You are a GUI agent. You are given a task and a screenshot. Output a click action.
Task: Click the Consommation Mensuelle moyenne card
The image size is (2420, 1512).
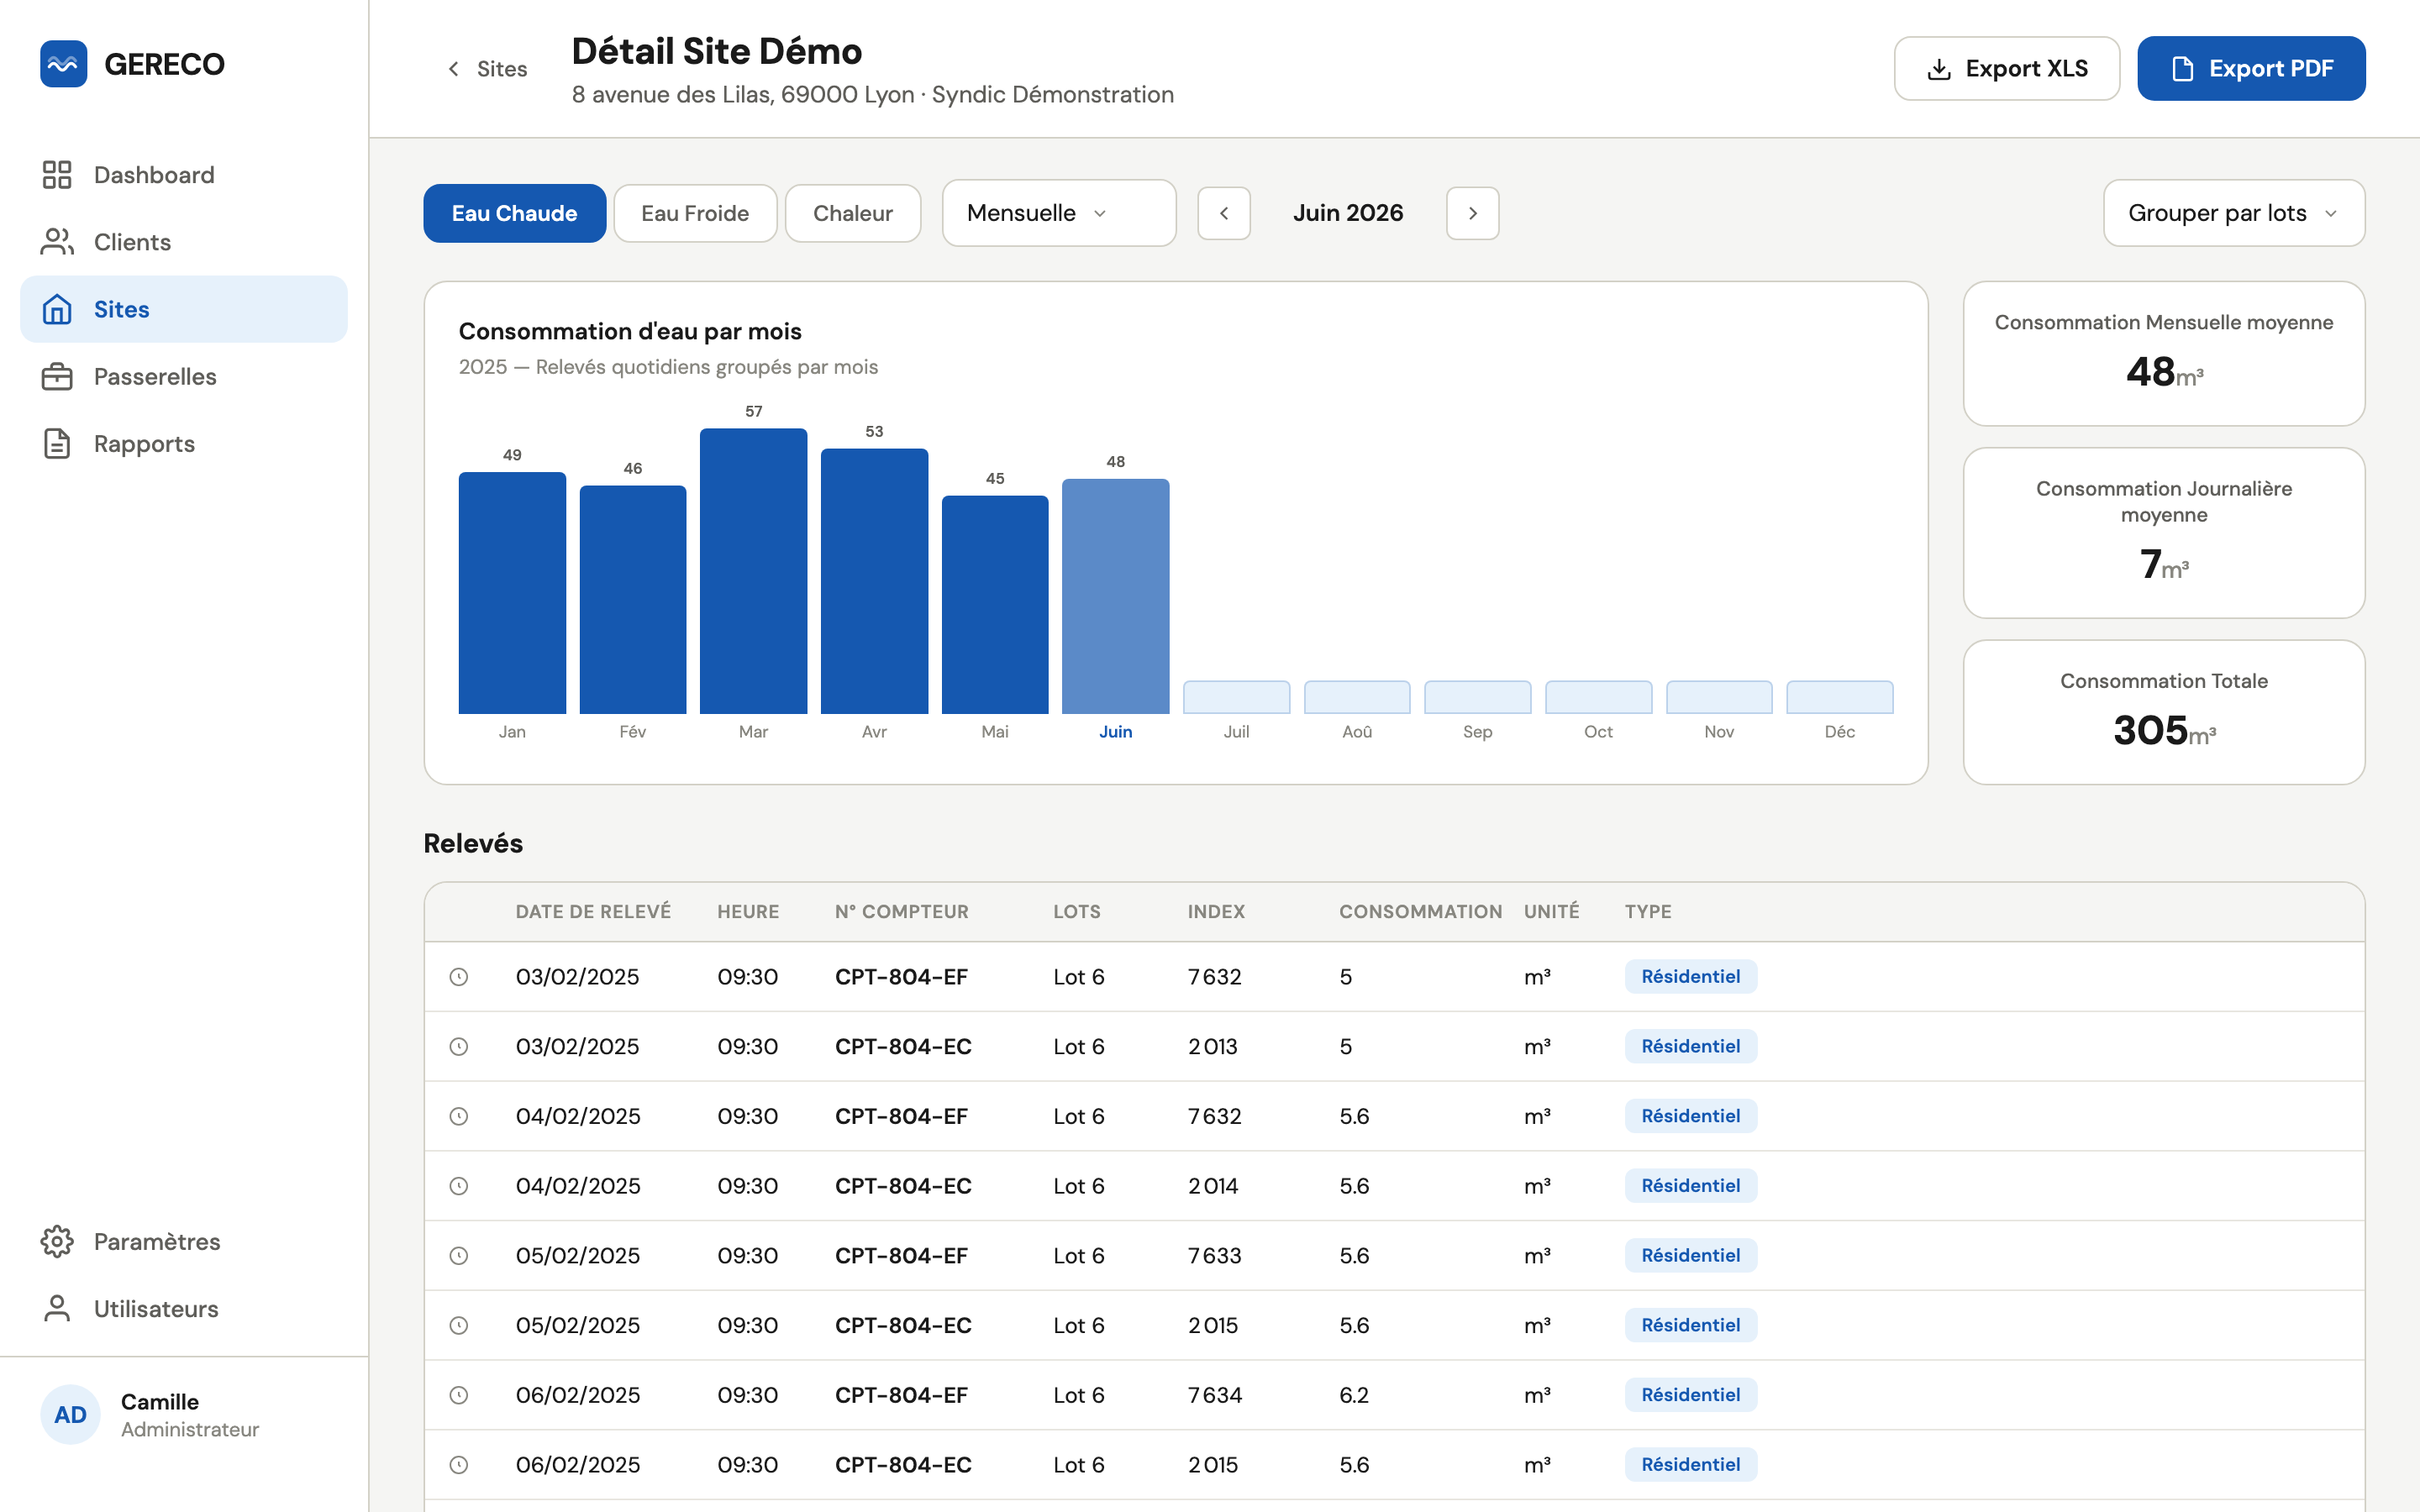click(x=2164, y=354)
